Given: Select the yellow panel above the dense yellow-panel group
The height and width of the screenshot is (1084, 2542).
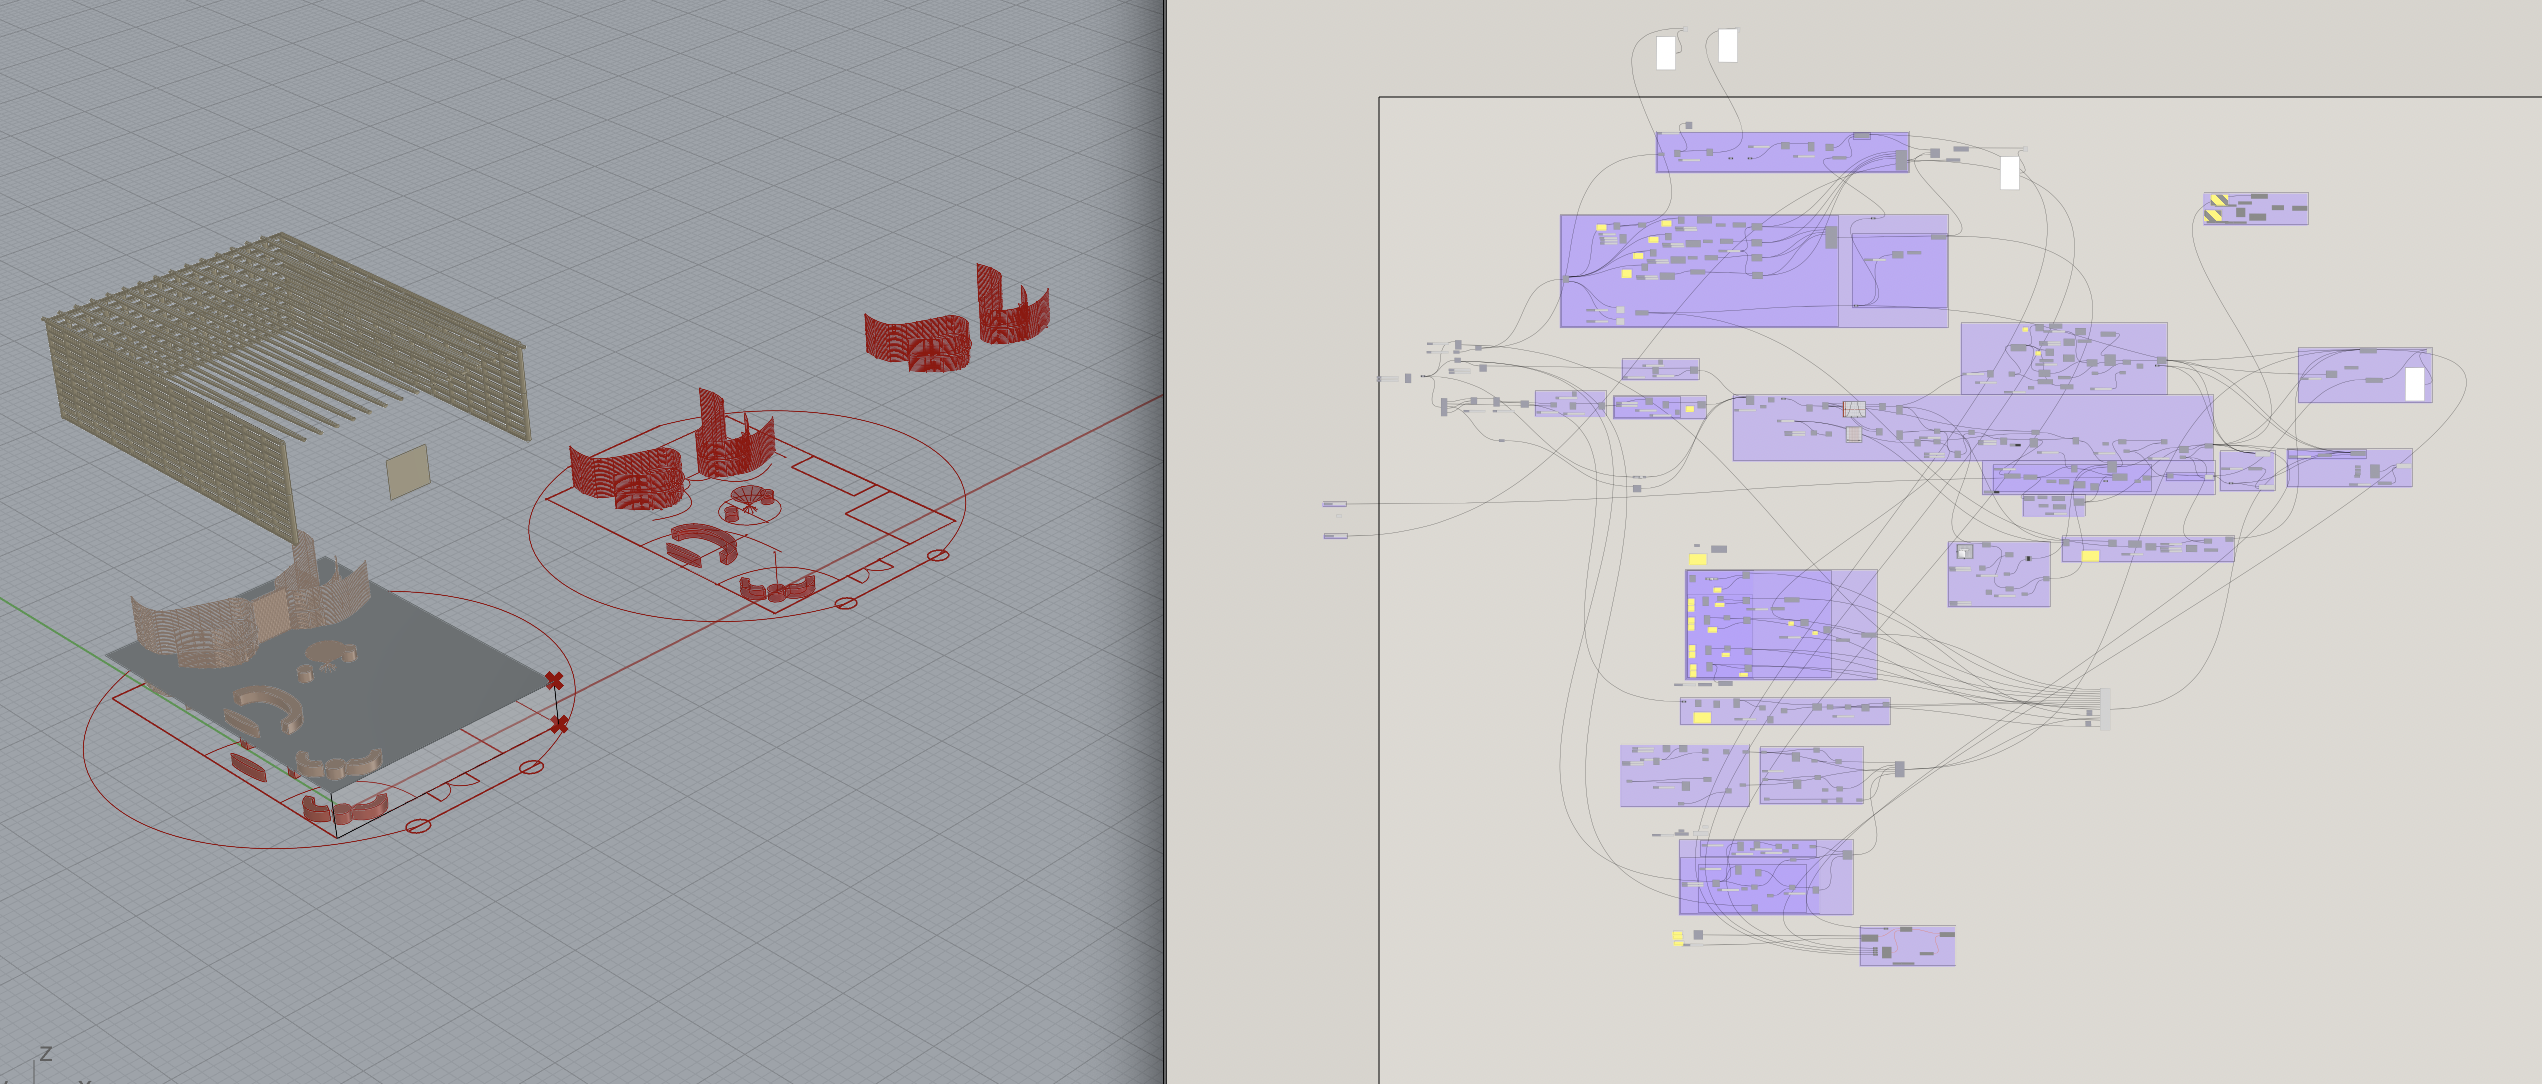Looking at the screenshot, I should pyautogui.click(x=1697, y=559).
